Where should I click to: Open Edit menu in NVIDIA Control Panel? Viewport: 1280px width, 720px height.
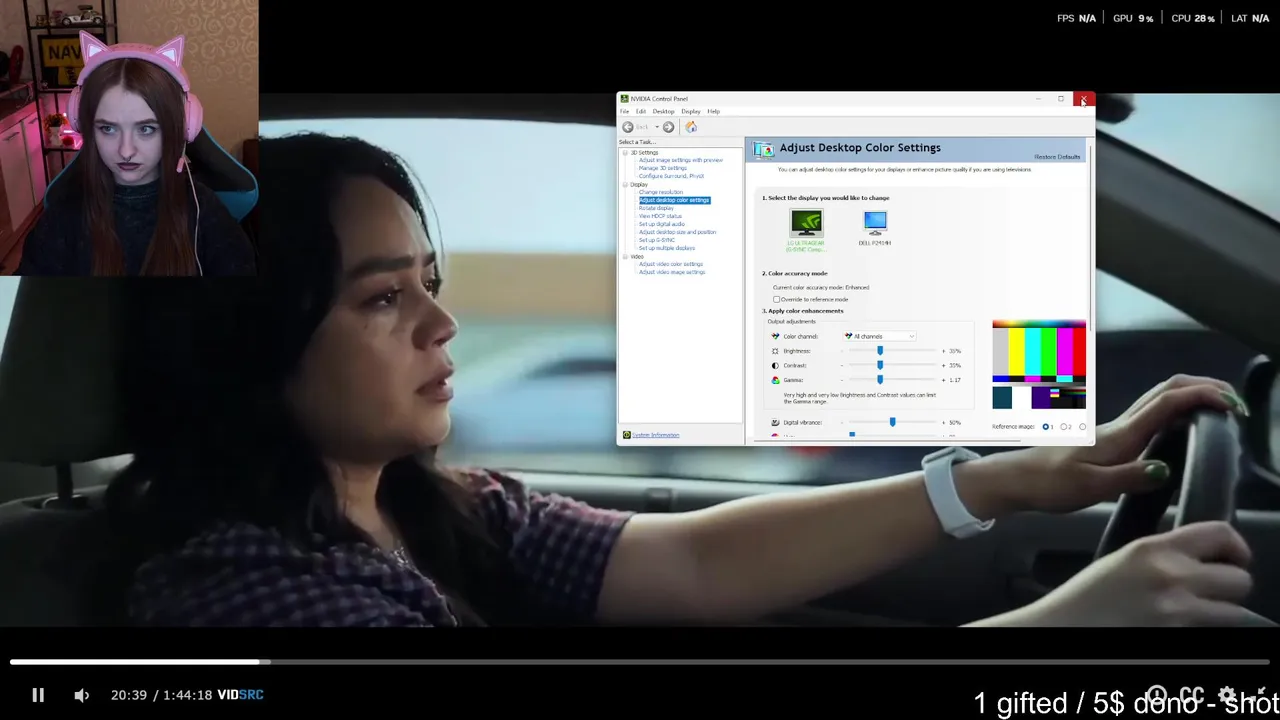click(x=641, y=111)
